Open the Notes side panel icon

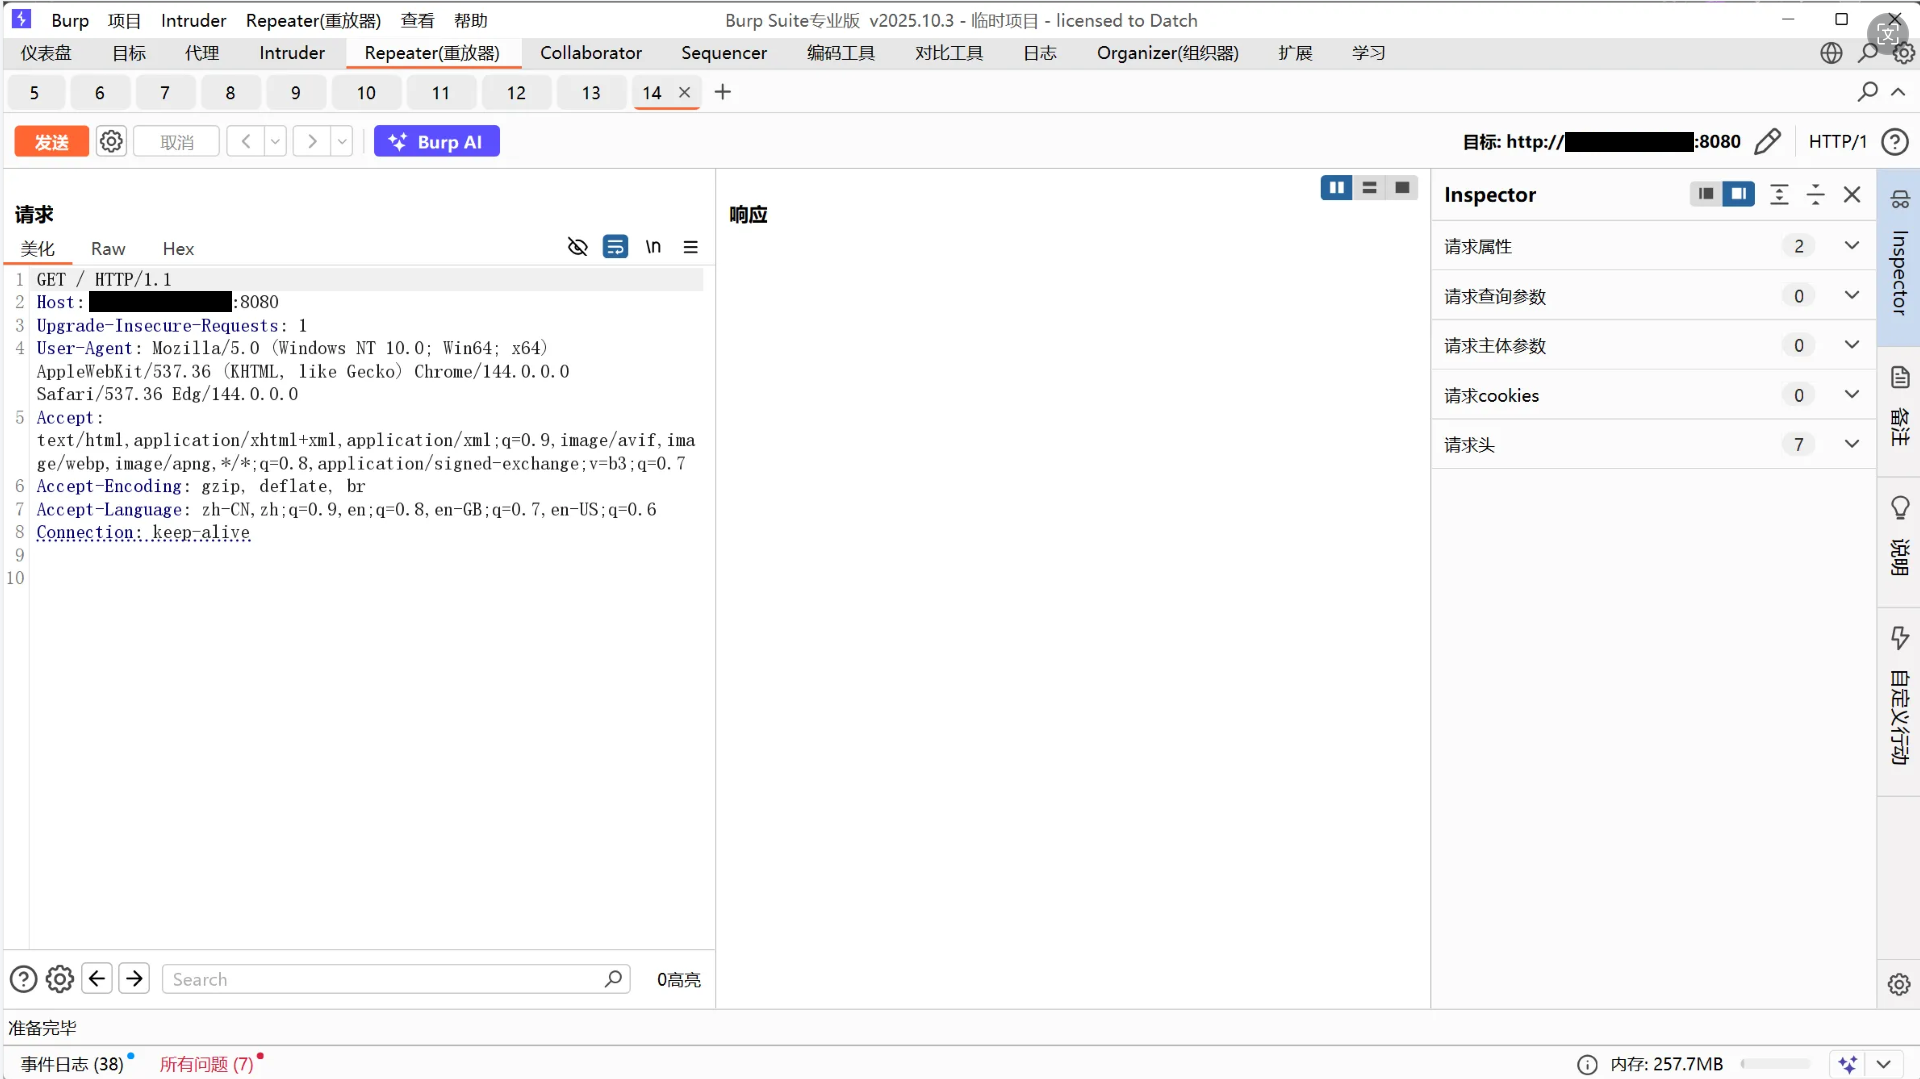[1900, 377]
